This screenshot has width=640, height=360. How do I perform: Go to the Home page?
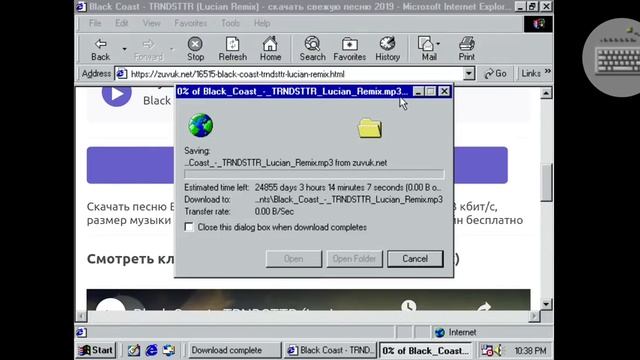(270, 49)
